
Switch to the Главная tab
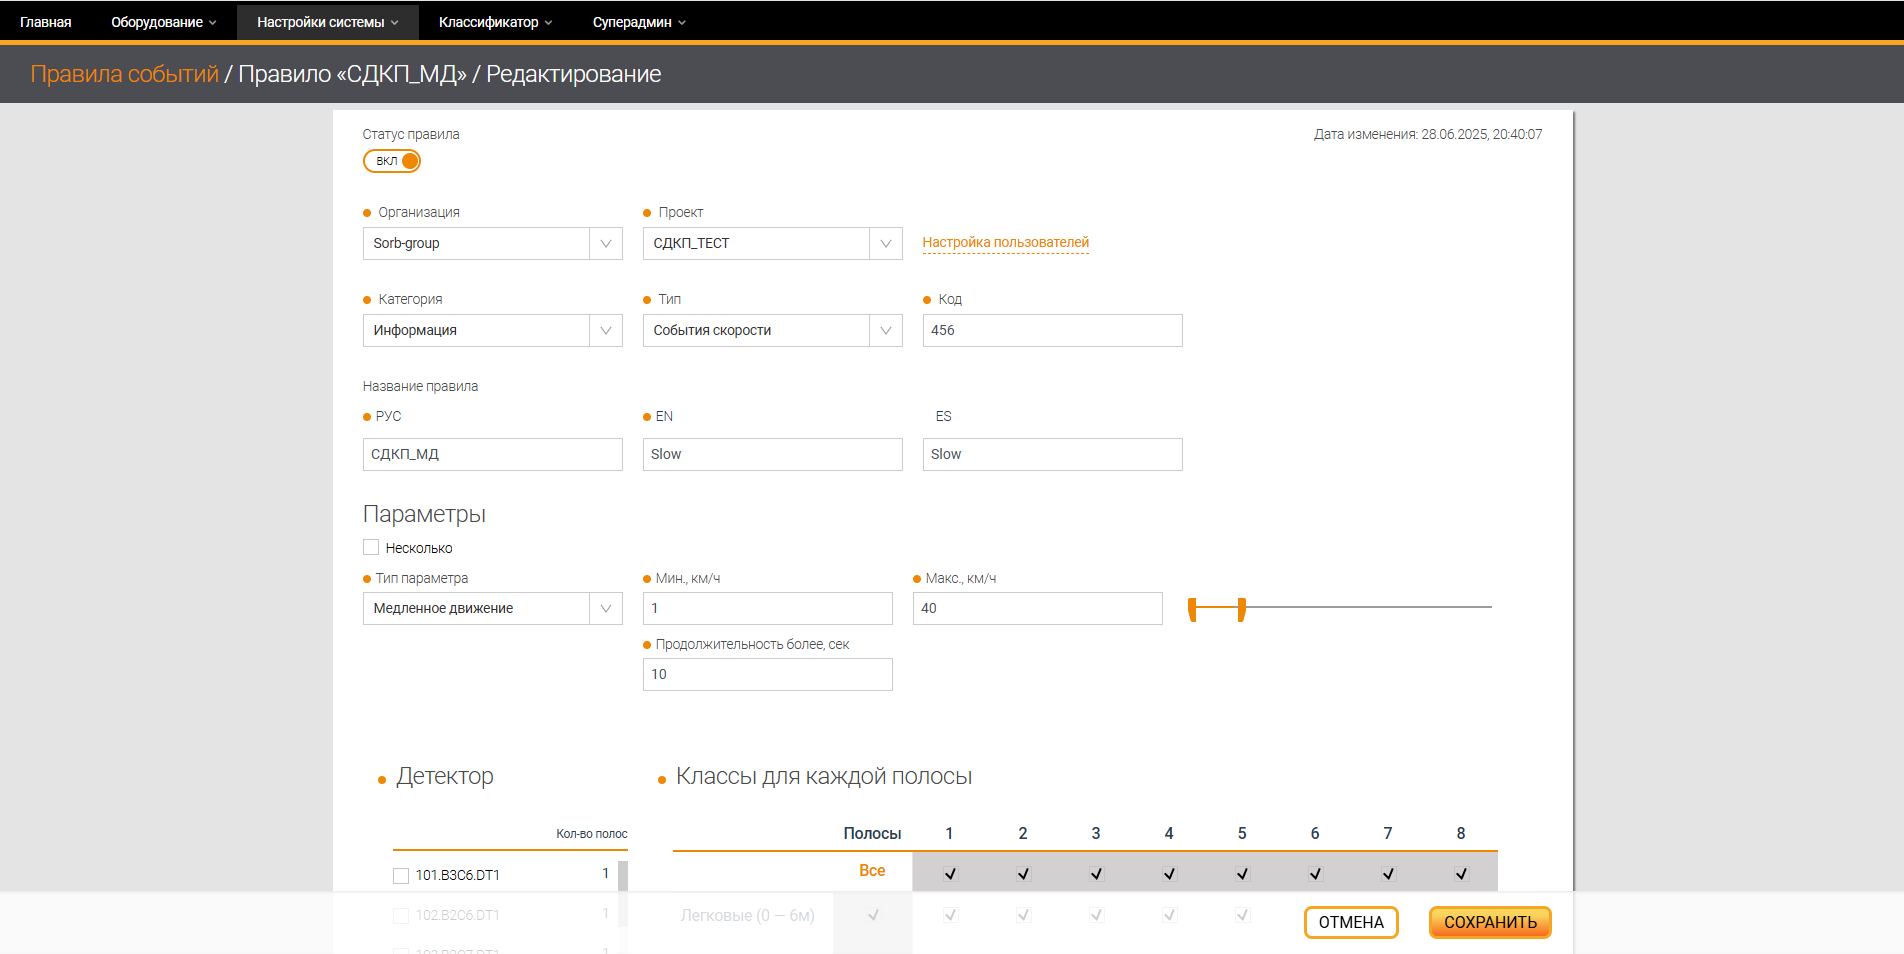click(45, 21)
